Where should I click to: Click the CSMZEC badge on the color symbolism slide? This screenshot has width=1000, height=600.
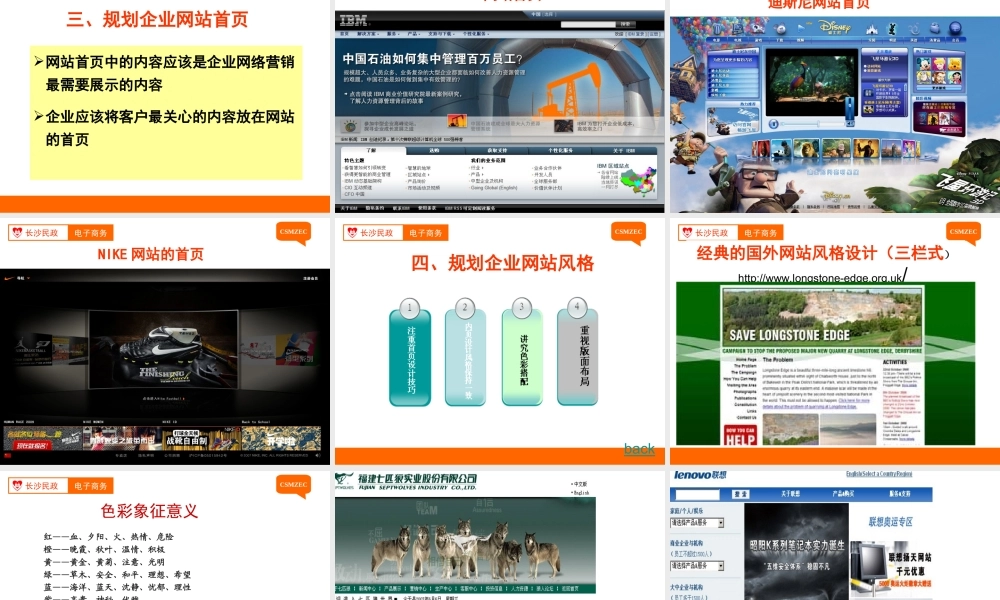(x=293, y=484)
